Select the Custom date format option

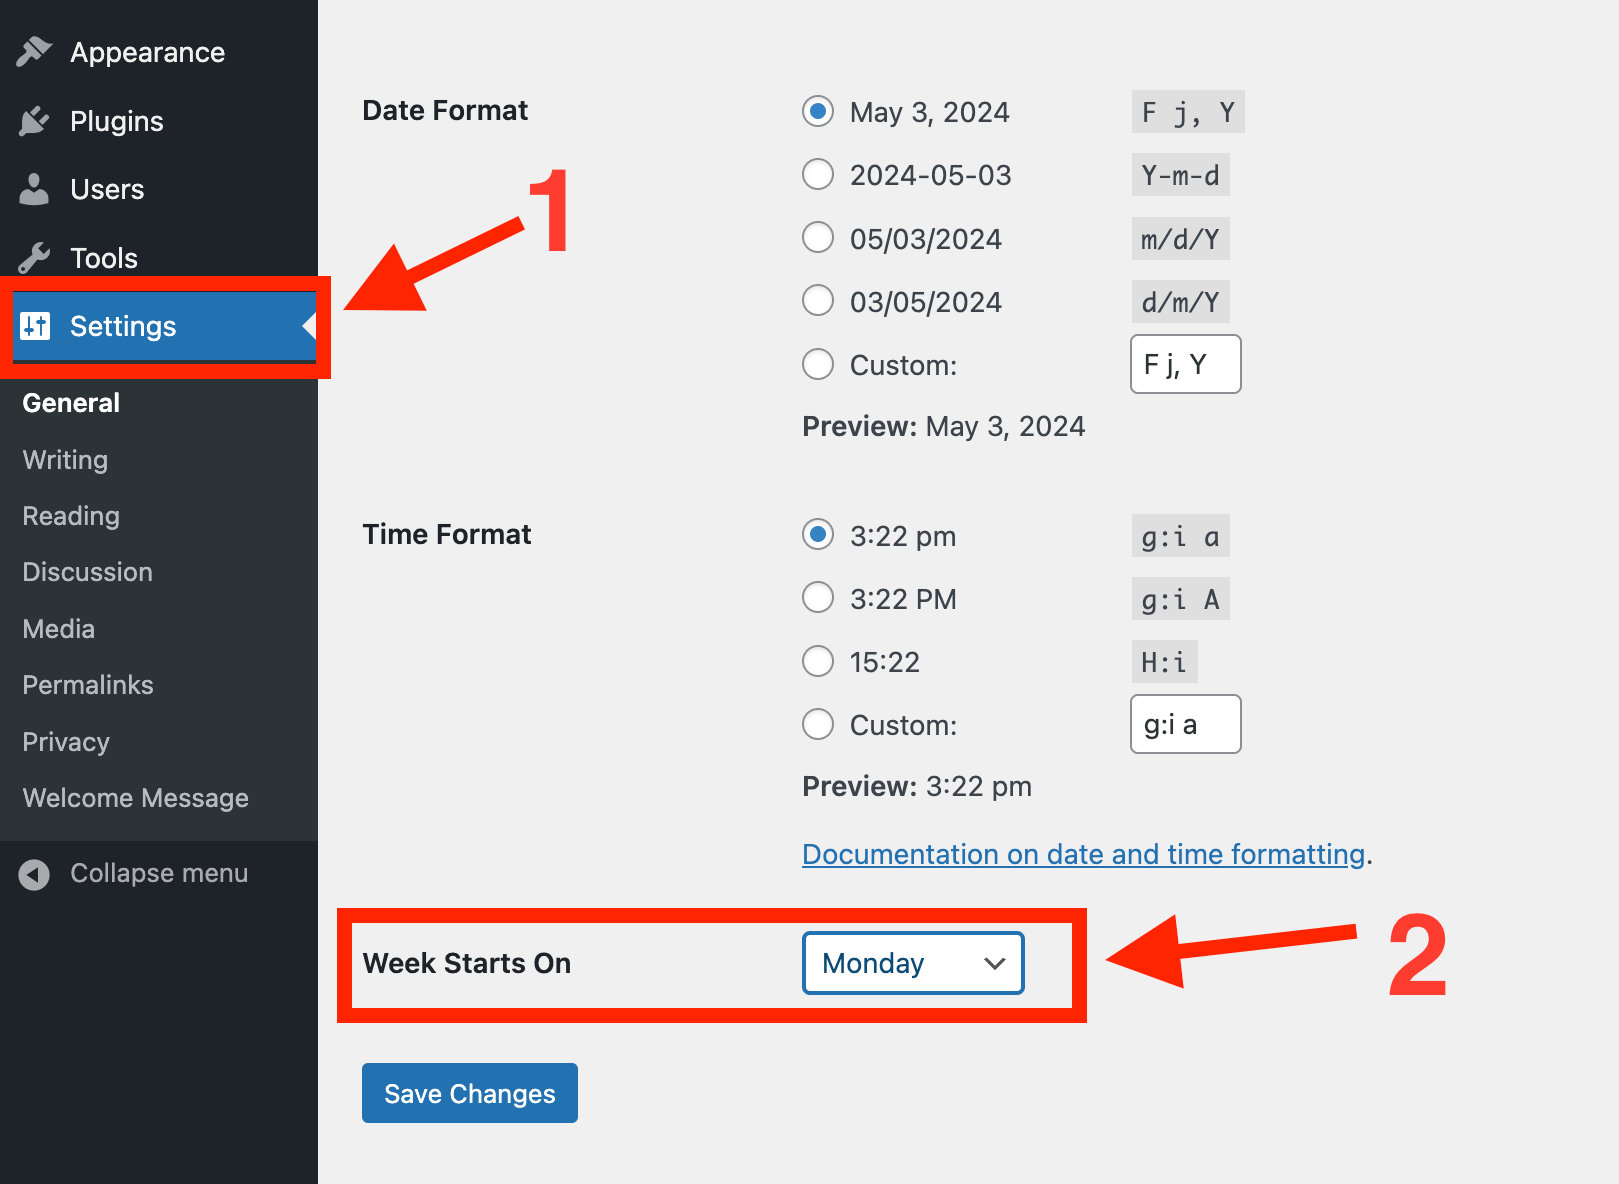817,364
